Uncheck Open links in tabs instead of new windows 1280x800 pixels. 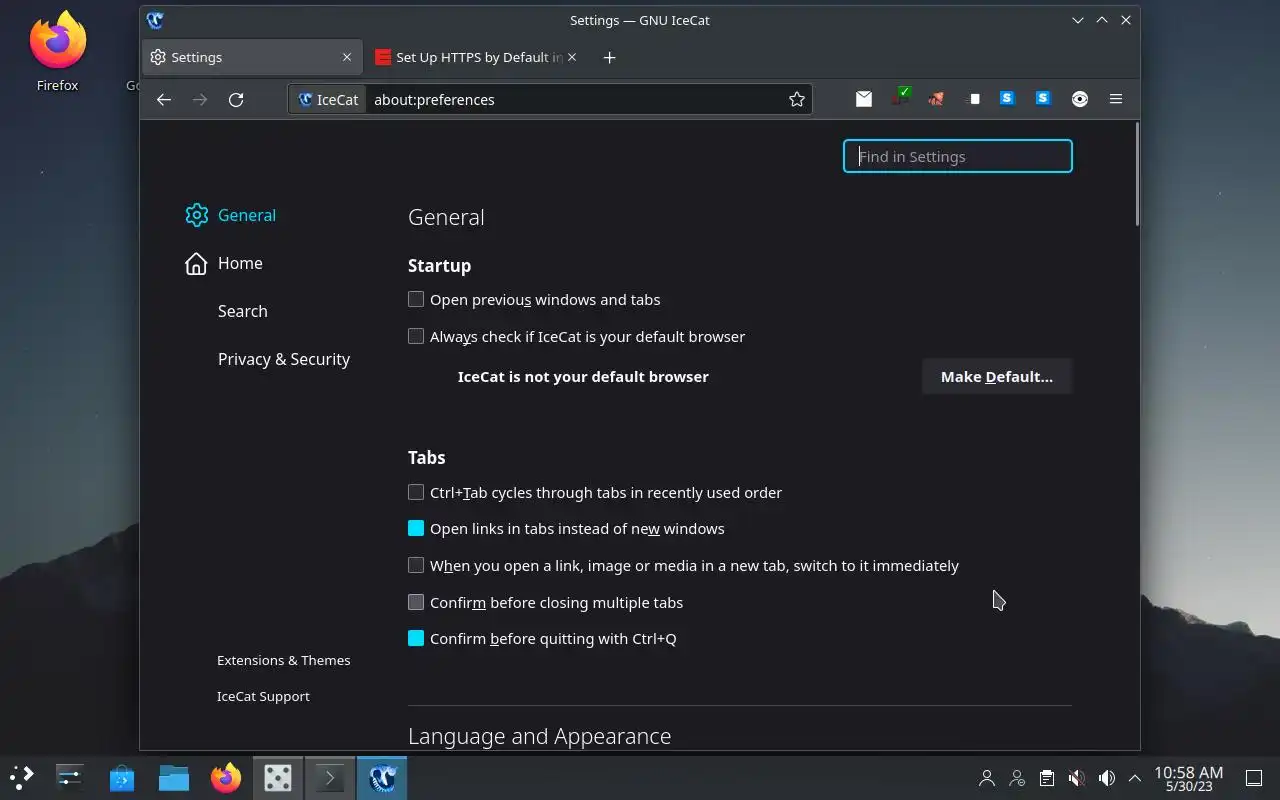tap(416, 528)
